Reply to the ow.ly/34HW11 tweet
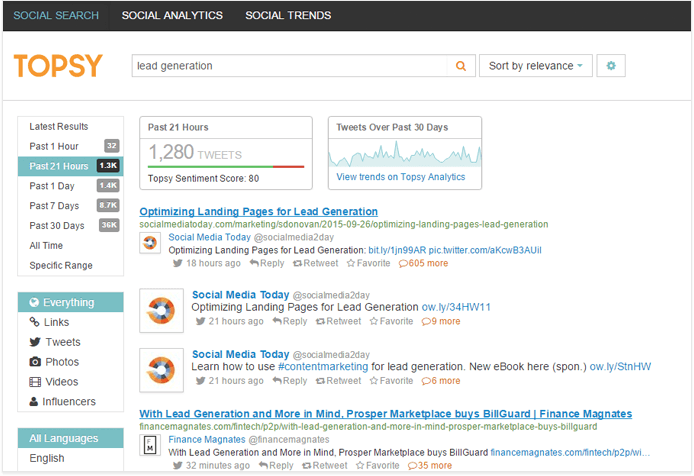The width and height of the screenshot is (694, 476). (290, 321)
